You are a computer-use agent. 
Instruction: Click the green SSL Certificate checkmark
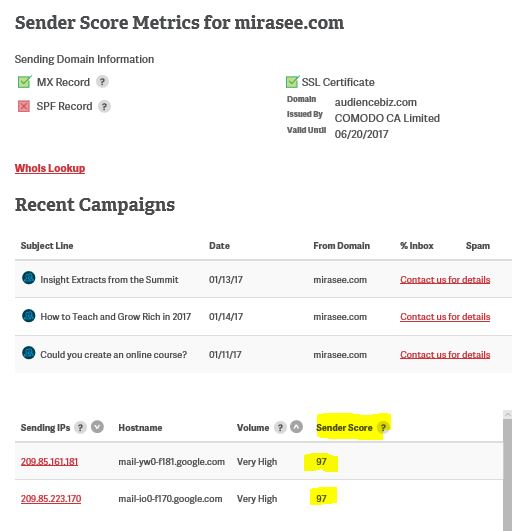(292, 82)
